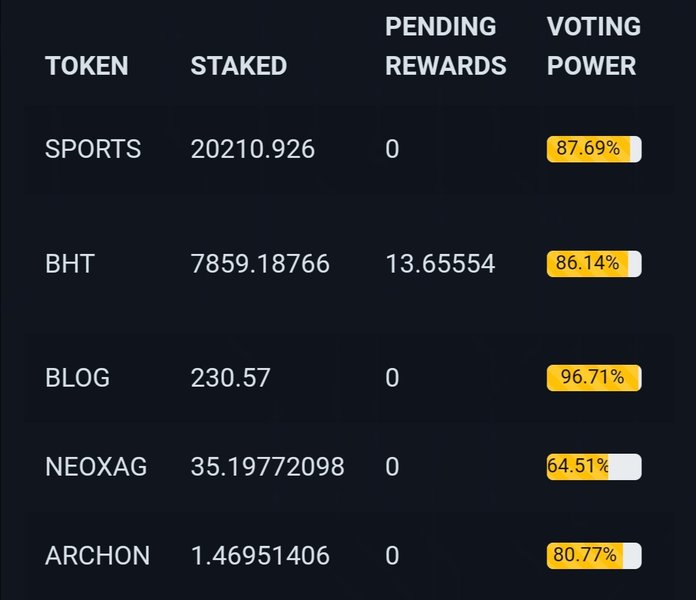Screen dimensions: 696x600
Task: Select the BHT token name
Action: click(70, 264)
